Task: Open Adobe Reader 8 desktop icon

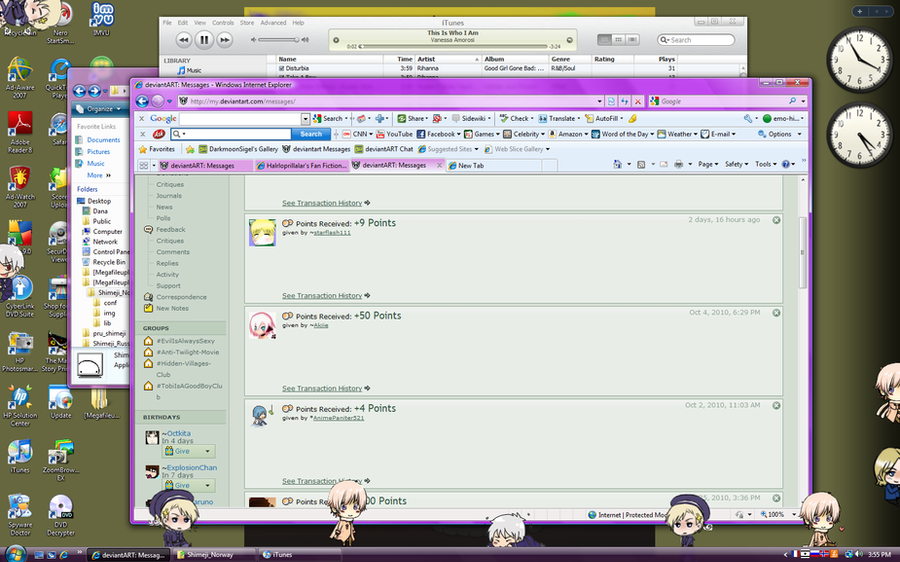Action: [x=20, y=133]
